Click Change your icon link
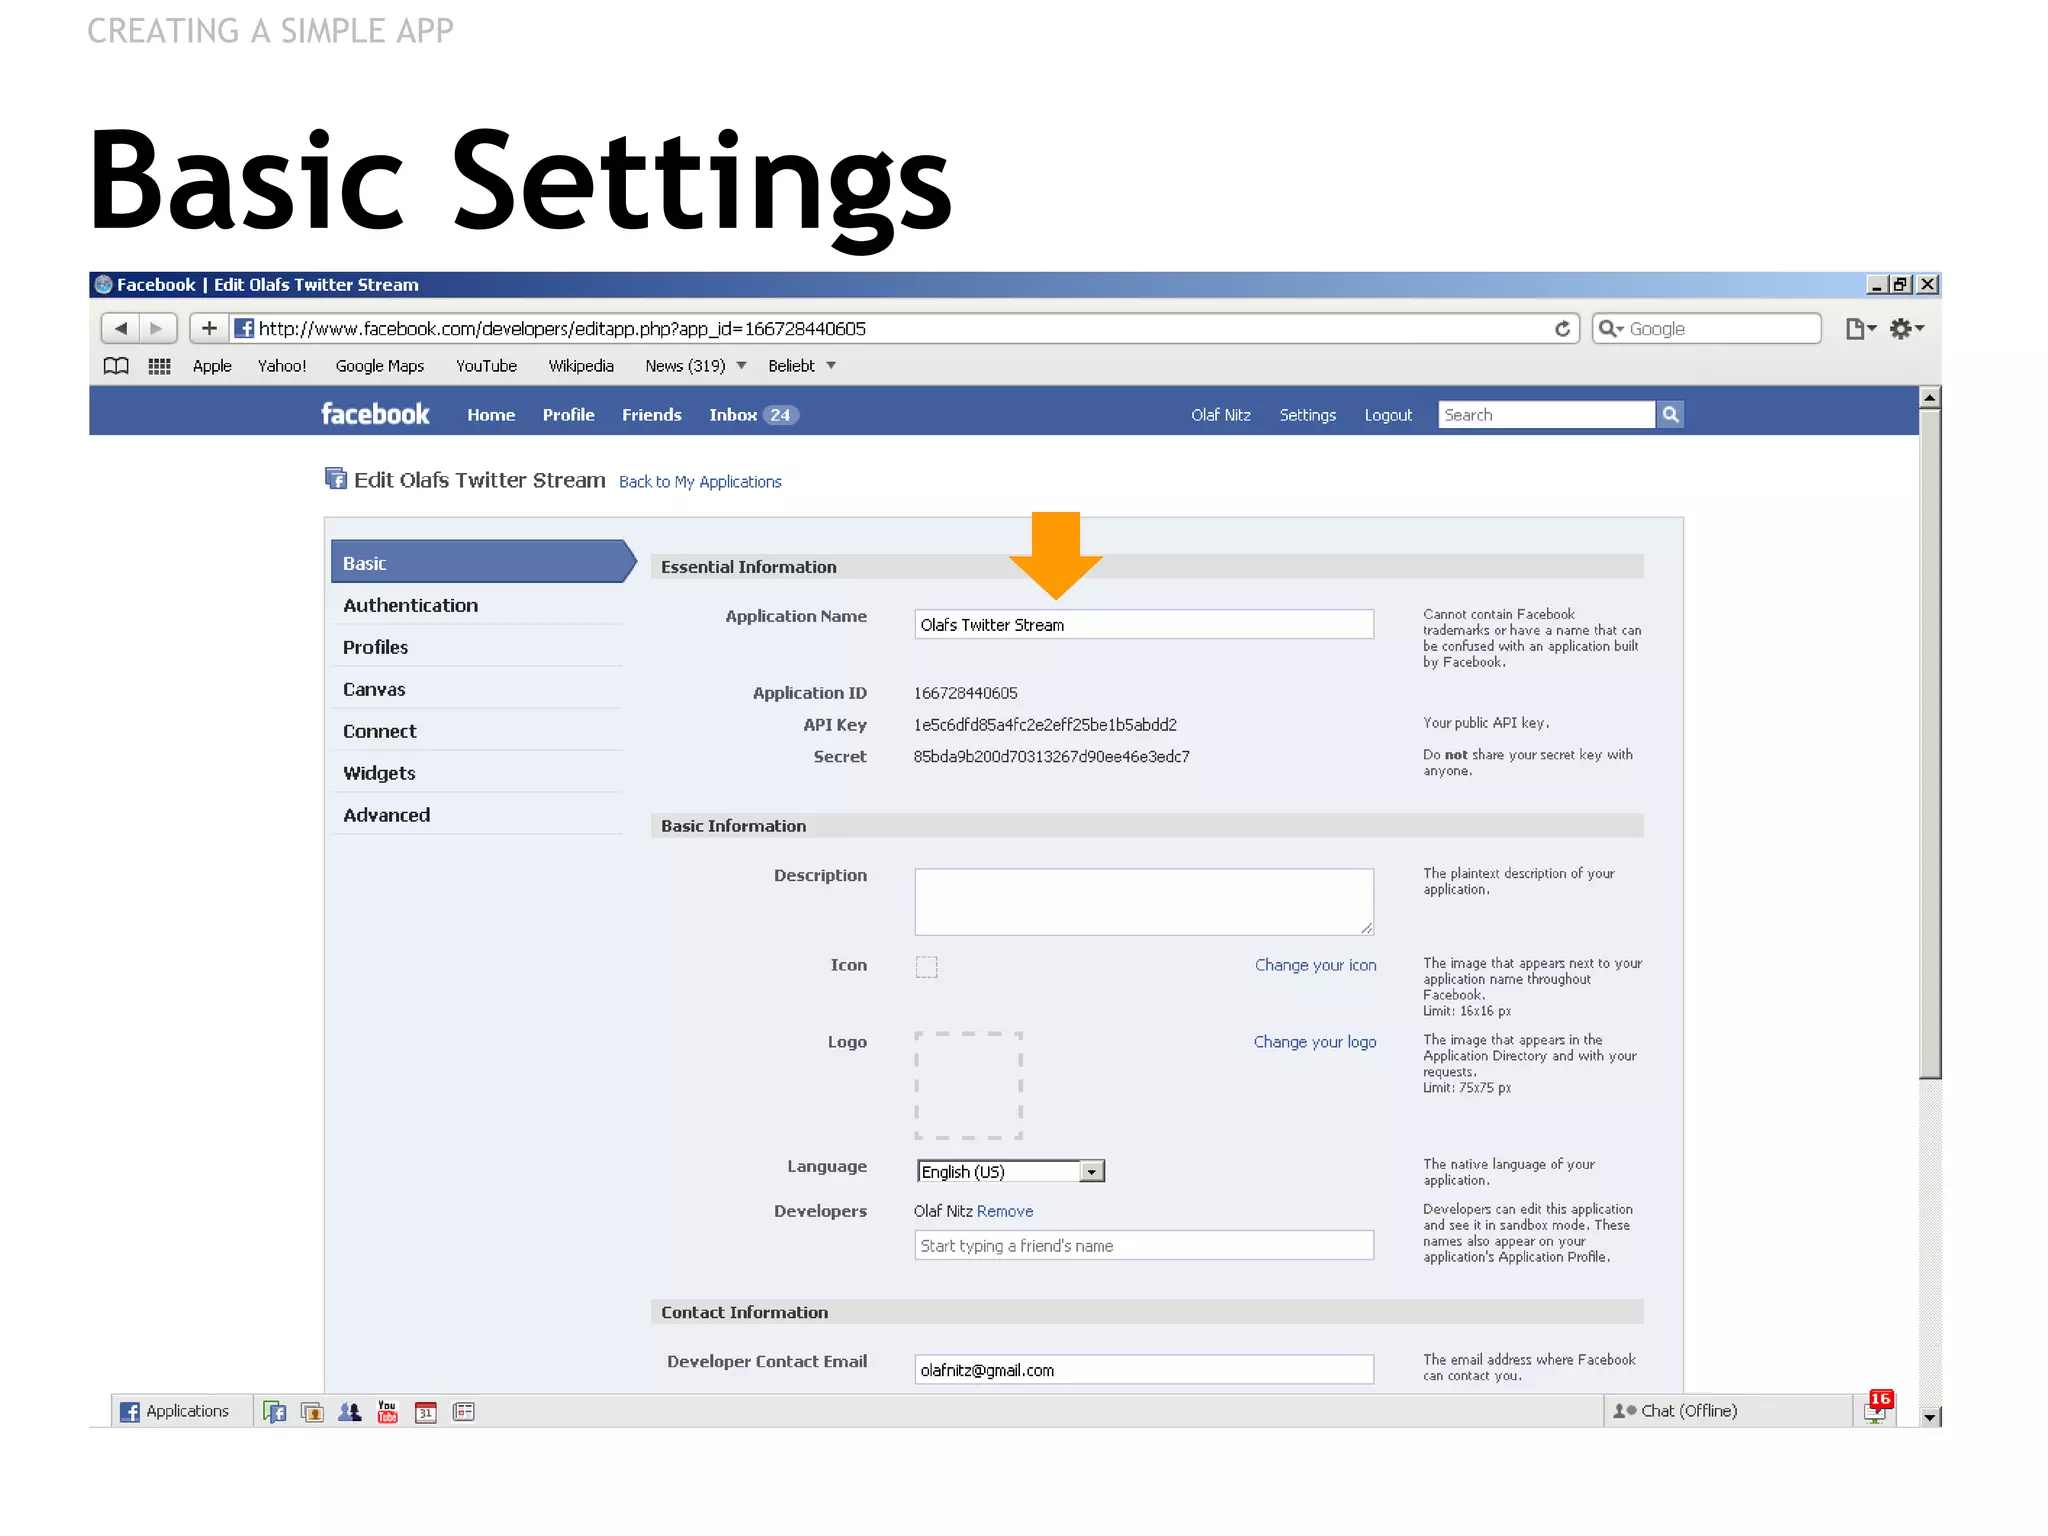The width and height of the screenshot is (2048, 1536). pyautogui.click(x=1315, y=965)
